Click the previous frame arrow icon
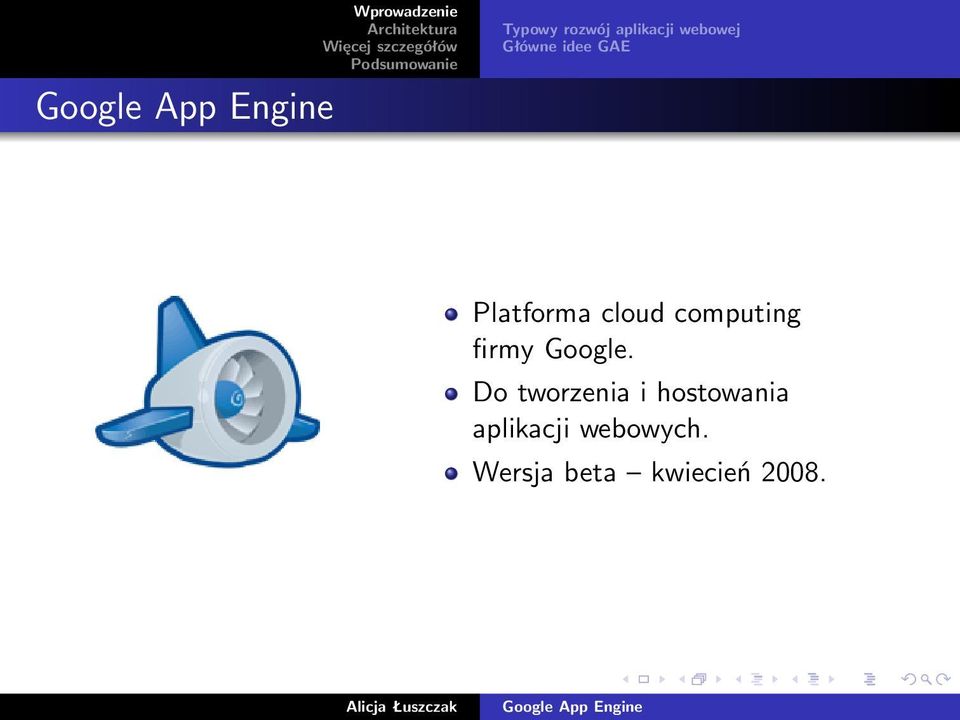Screen dimensions: 960x720 click(x=682, y=679)
